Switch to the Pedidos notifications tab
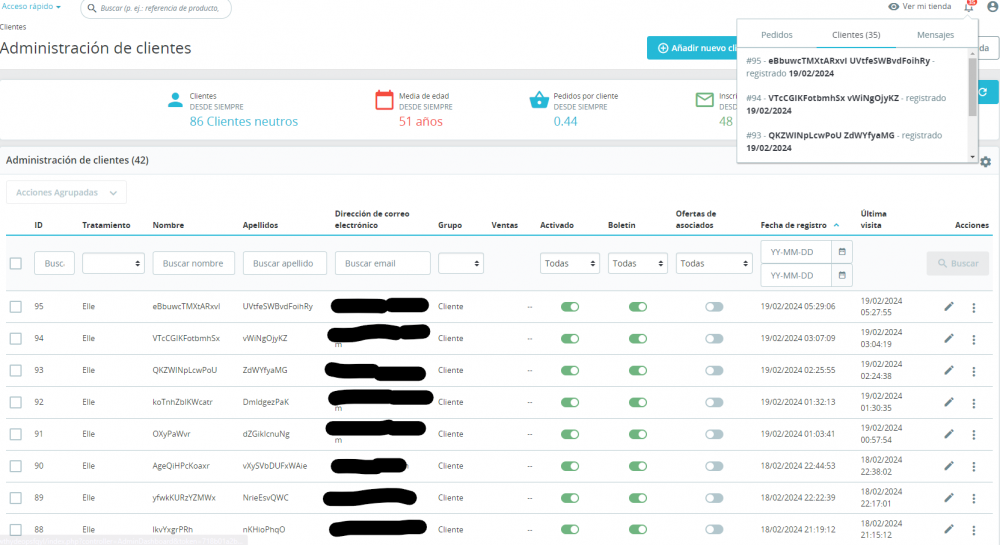Viewport: 1000px width, 545px height. click(777, 35)
